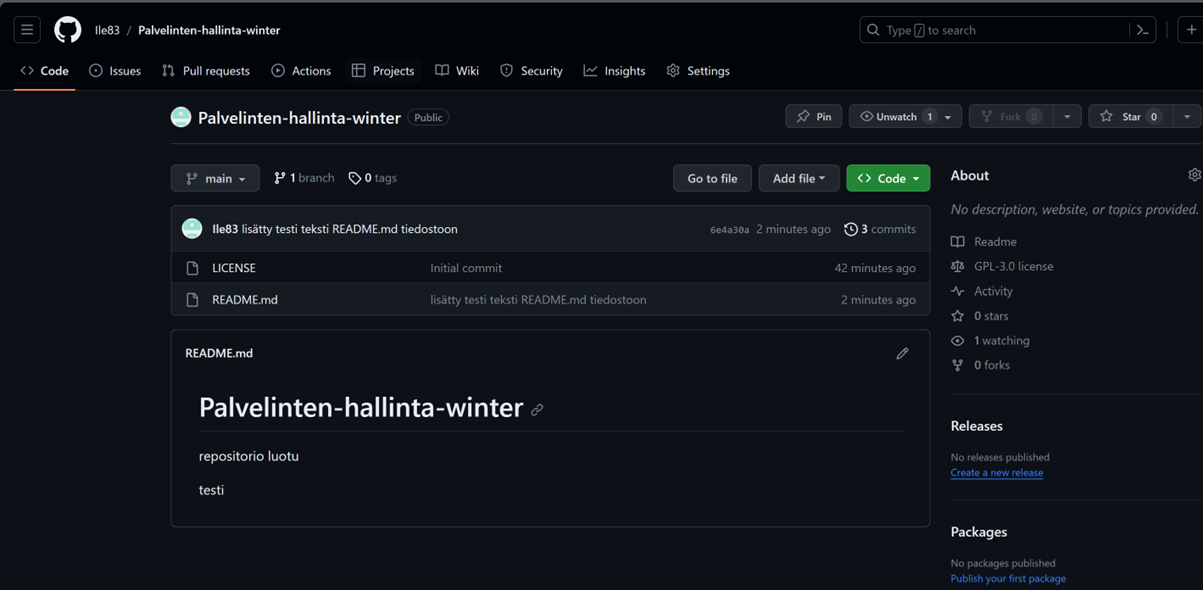
Task: Open the About settings gear icon
Action: (1194, 175)
